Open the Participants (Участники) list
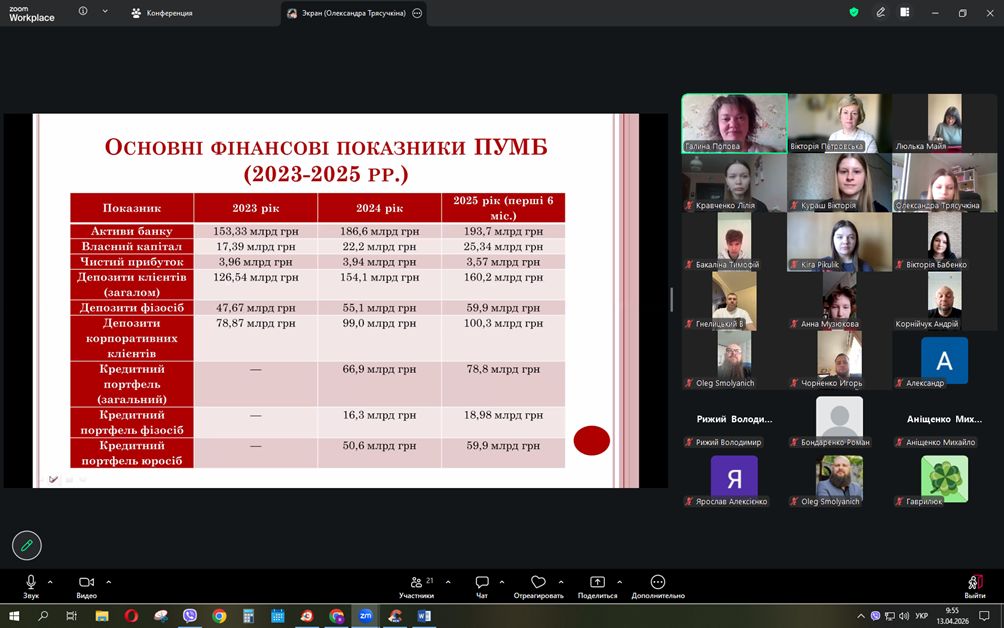 point(416,585)
